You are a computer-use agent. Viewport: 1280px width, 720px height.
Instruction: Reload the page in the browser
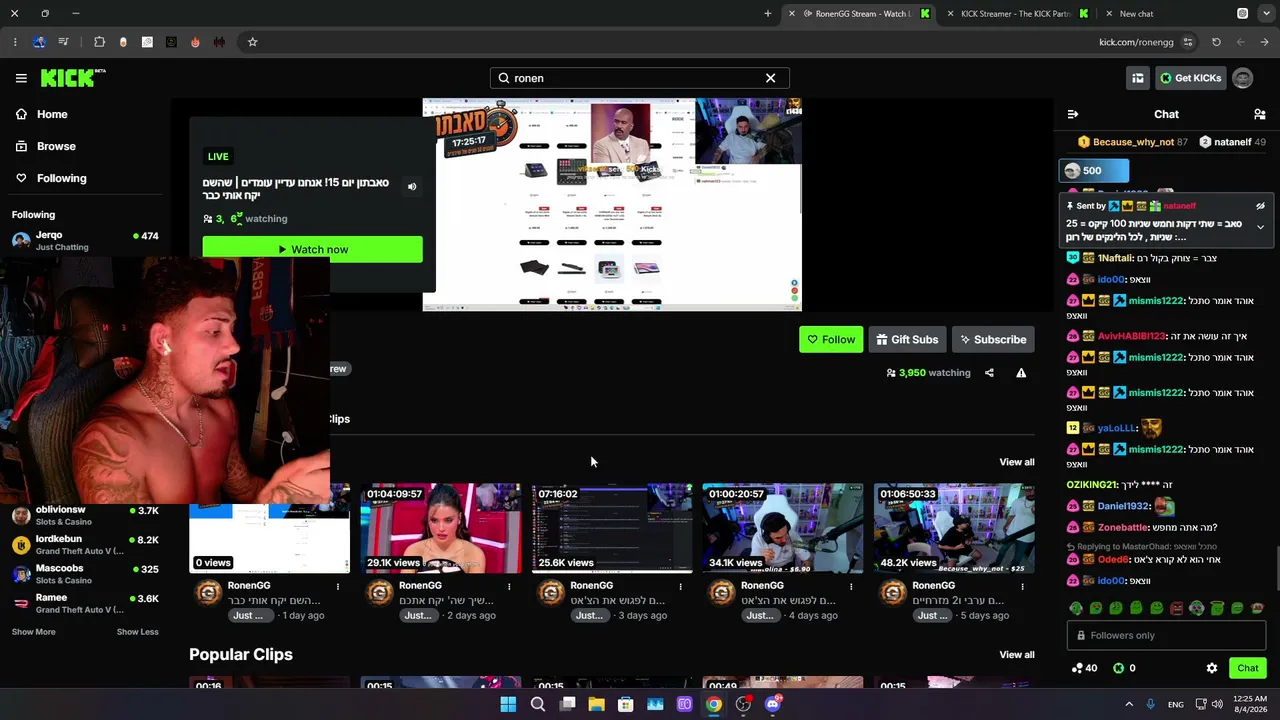[1216, 42]
